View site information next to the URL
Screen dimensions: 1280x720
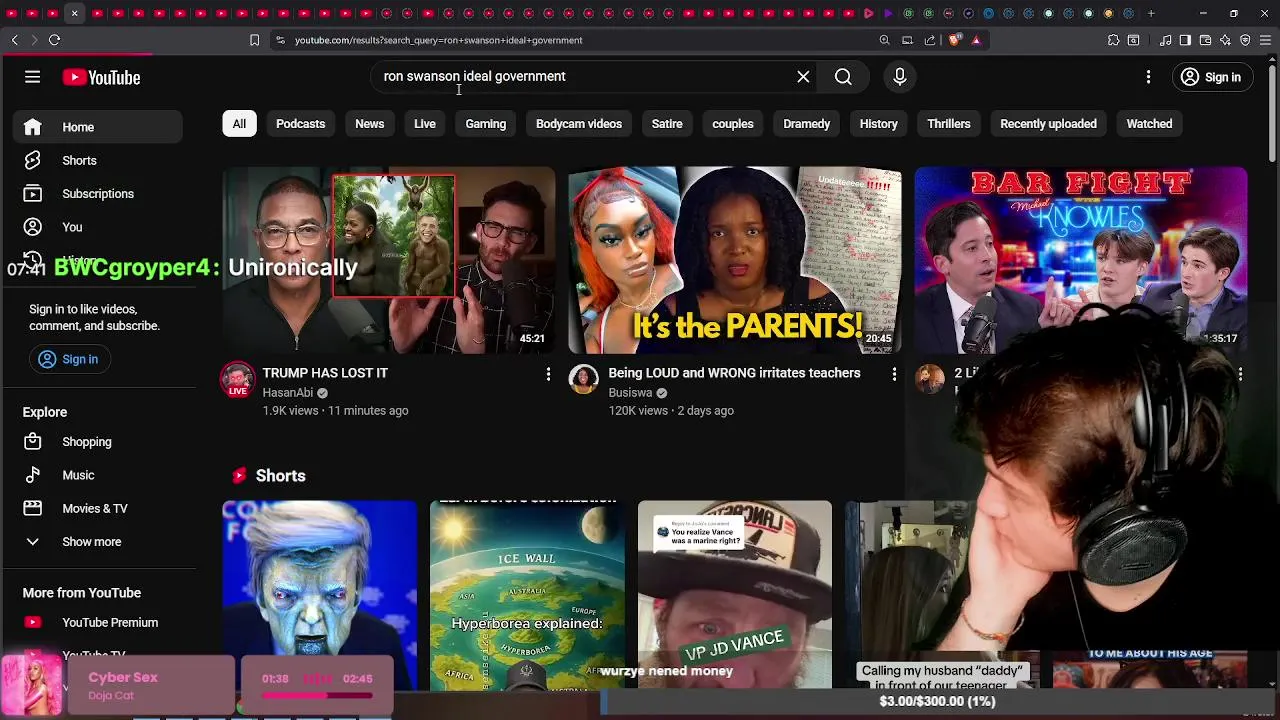coord(280,40)
